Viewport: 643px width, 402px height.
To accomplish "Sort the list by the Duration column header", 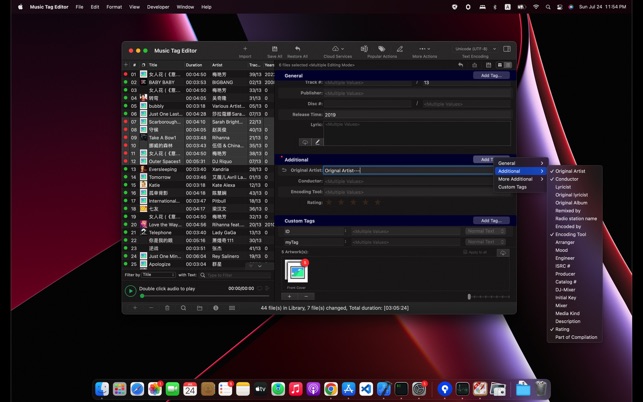I will (194, 65).
